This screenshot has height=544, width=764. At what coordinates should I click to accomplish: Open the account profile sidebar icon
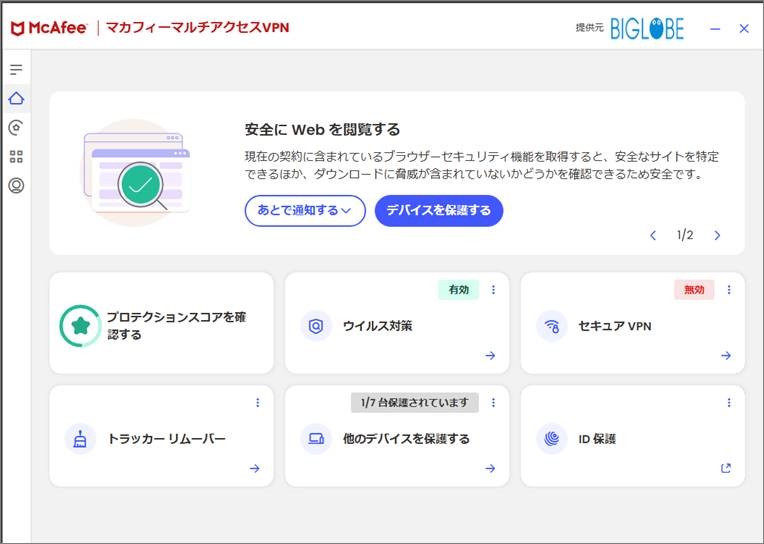coord(16,186)
